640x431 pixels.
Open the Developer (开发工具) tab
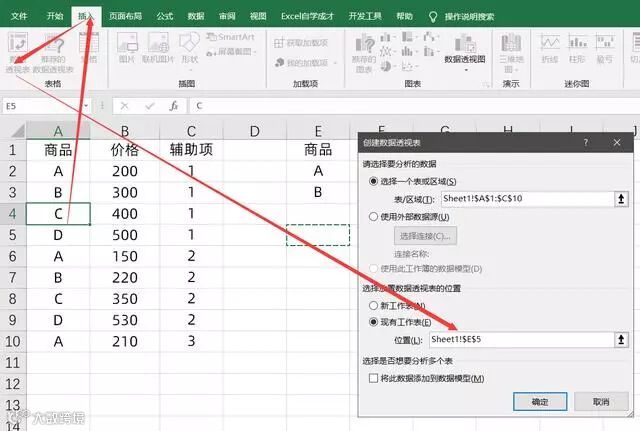coord(365,16)
